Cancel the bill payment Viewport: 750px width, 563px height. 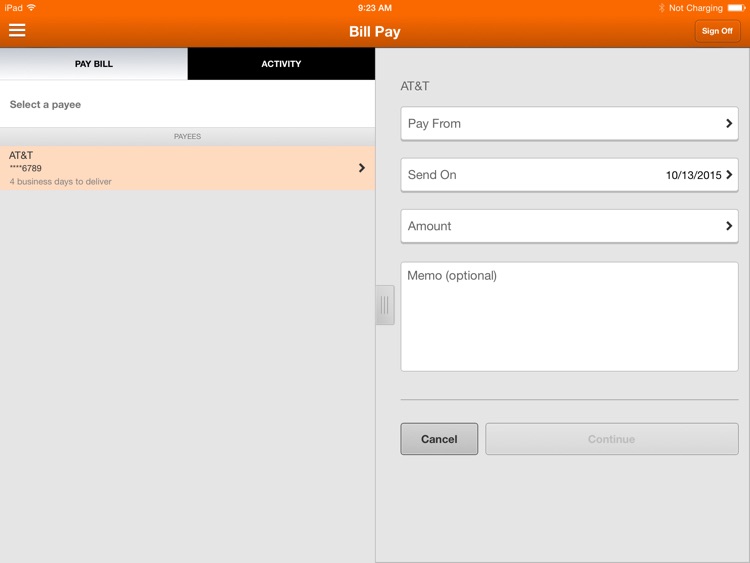point(439,439)
